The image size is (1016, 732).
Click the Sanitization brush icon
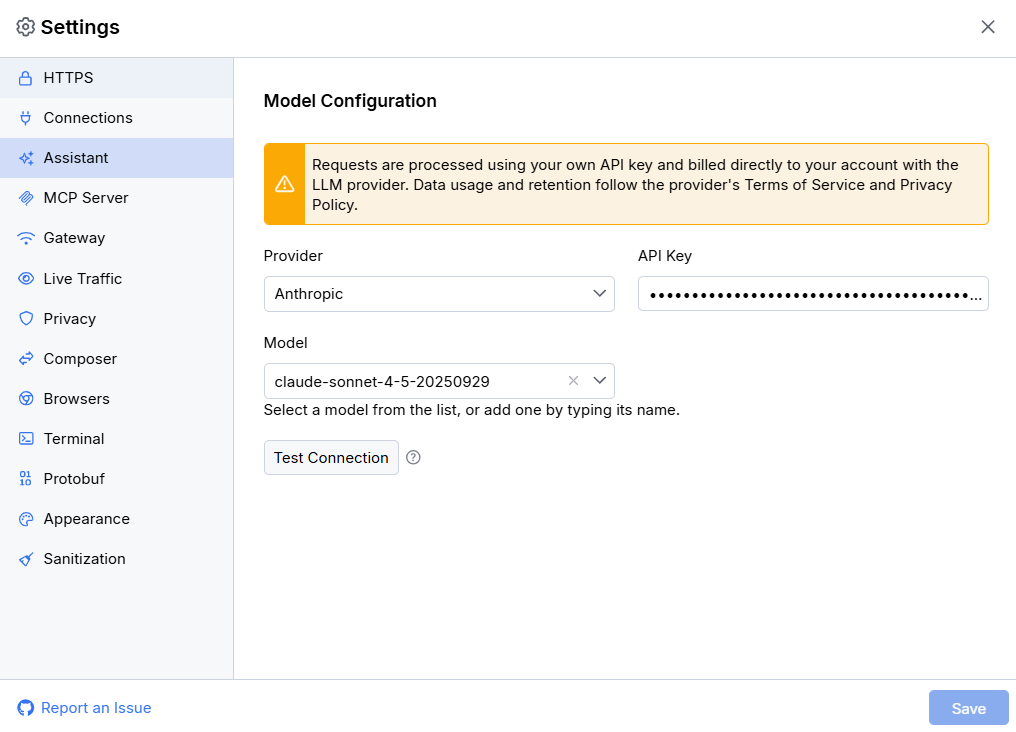pyautogui.click(x=25, y=558)
